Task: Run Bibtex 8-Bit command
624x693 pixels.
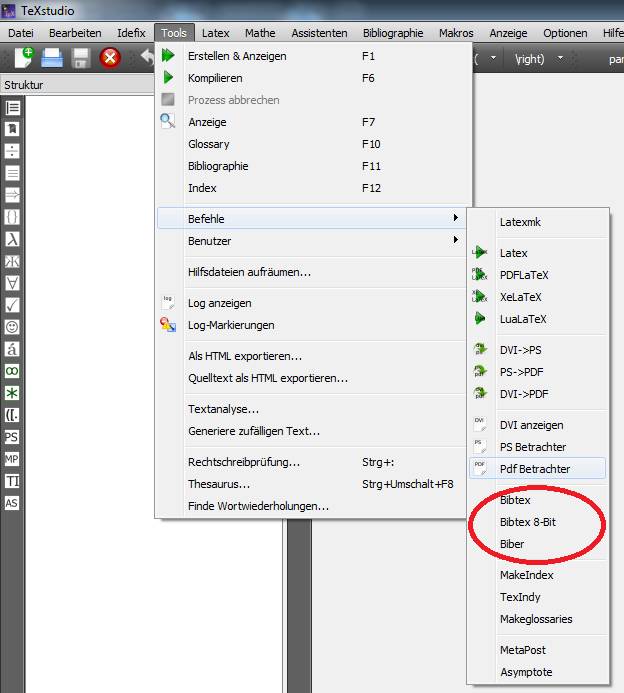Action: point(538,522)
